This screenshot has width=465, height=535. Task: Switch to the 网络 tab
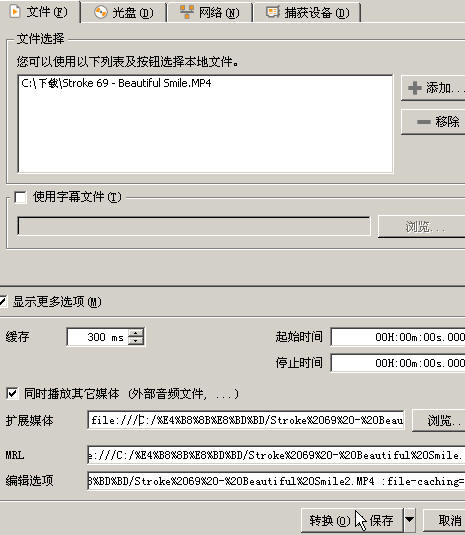(209, 12)
